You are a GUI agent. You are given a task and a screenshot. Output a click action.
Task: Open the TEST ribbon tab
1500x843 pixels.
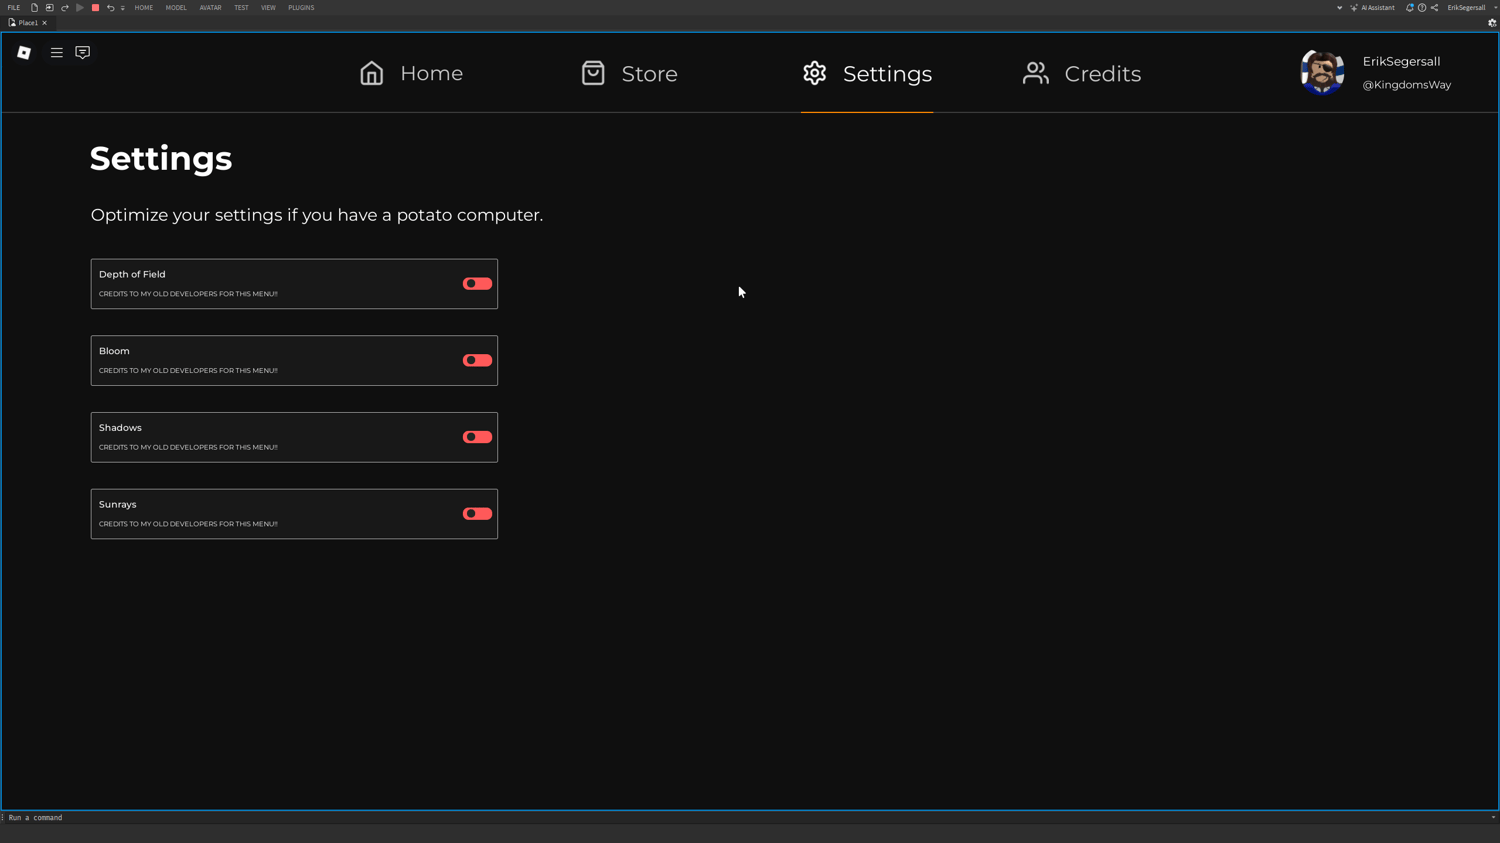tap(241, 8)
